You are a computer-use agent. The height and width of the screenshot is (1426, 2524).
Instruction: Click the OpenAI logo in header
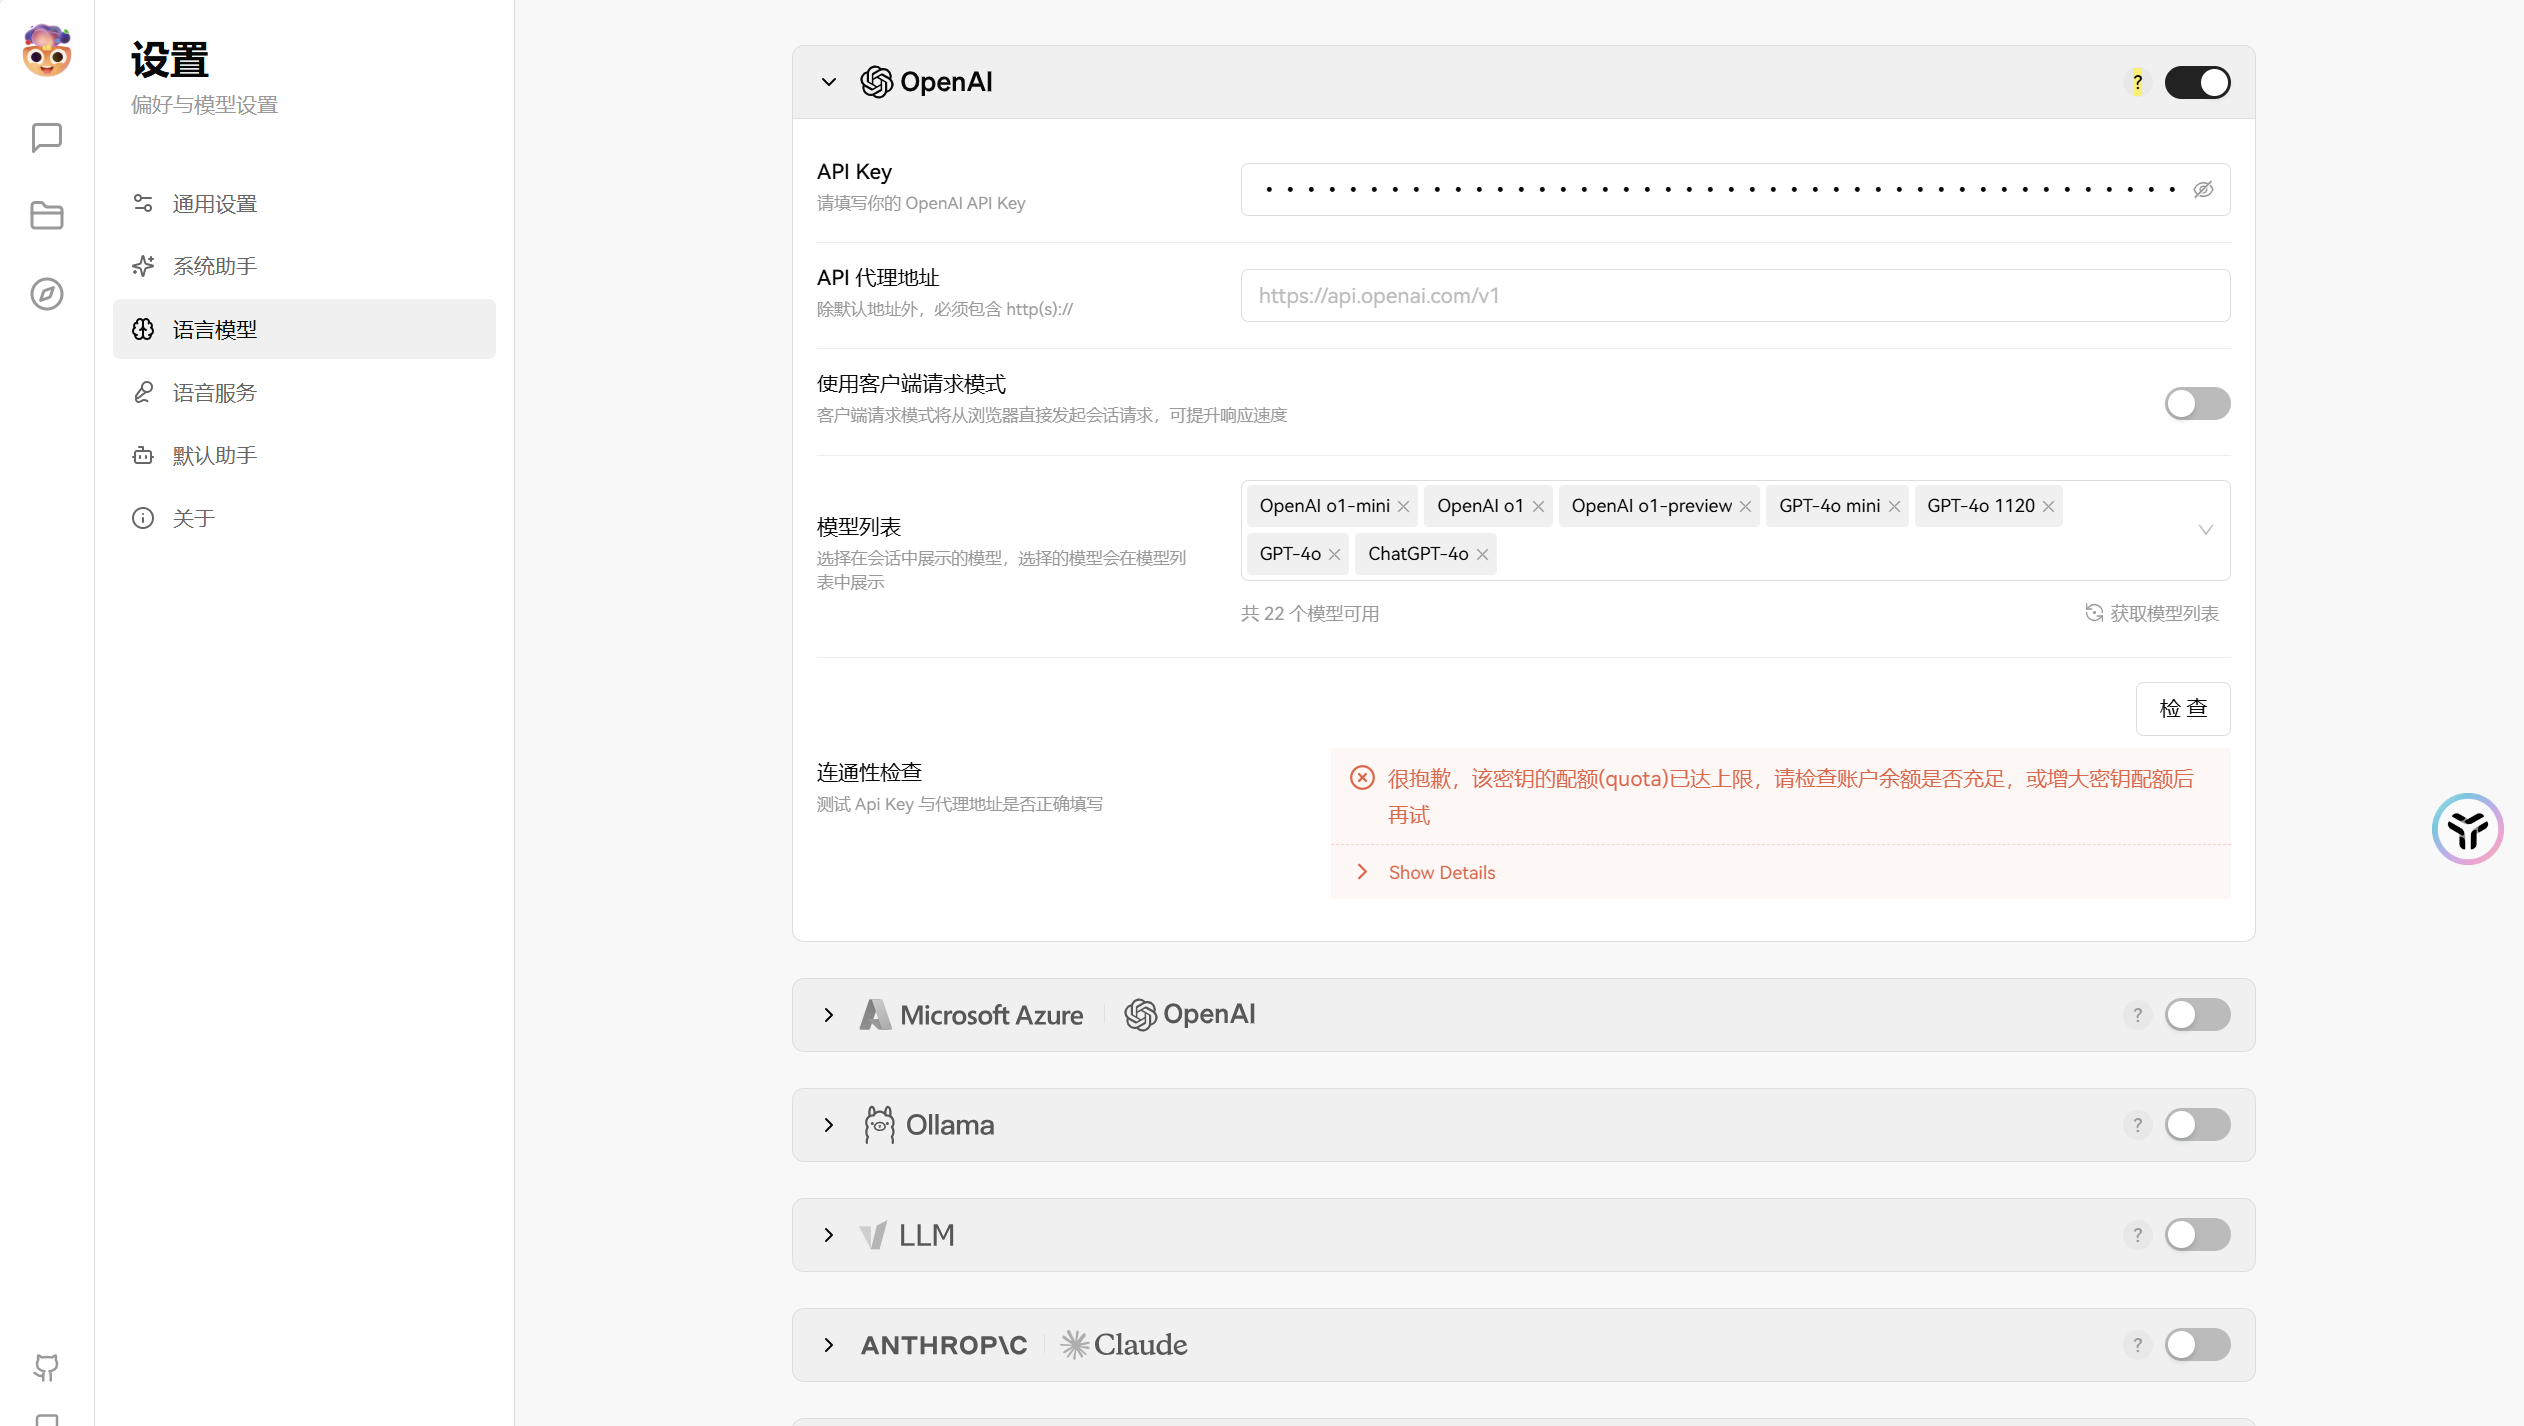[926, 82]
